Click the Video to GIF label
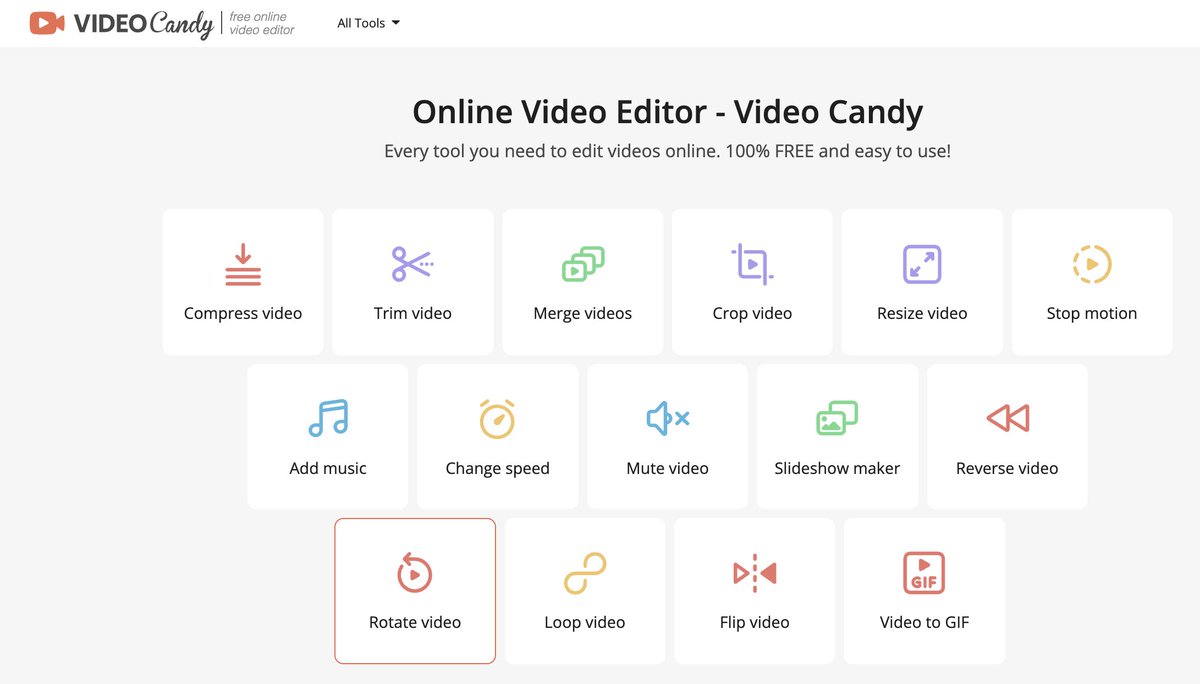This screenshot has height=684, width=1200. [924, 622]
